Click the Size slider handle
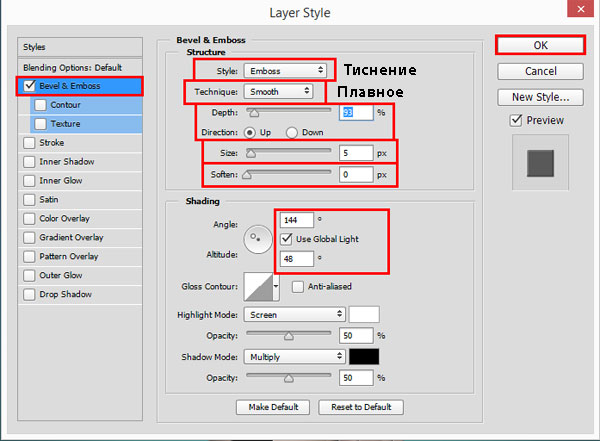600x441 pixels. 251,154
